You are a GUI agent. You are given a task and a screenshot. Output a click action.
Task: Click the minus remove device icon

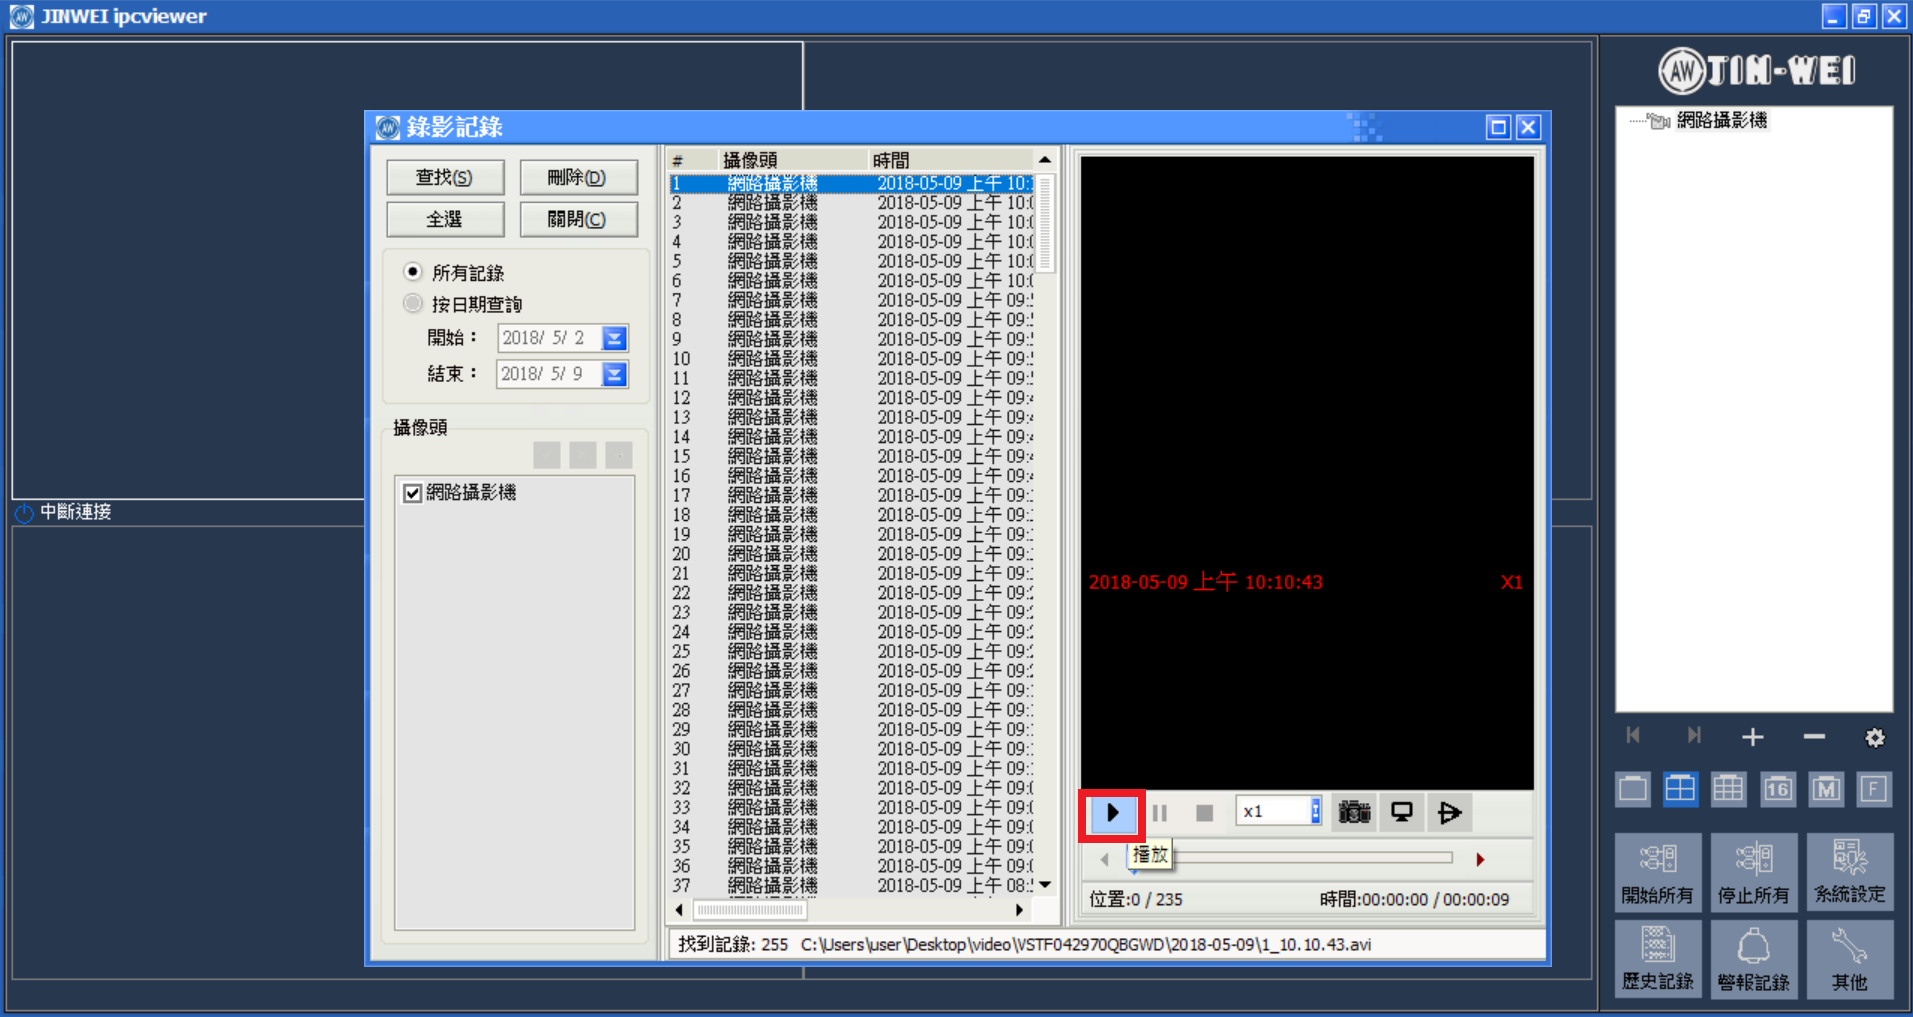[1814, 737]
